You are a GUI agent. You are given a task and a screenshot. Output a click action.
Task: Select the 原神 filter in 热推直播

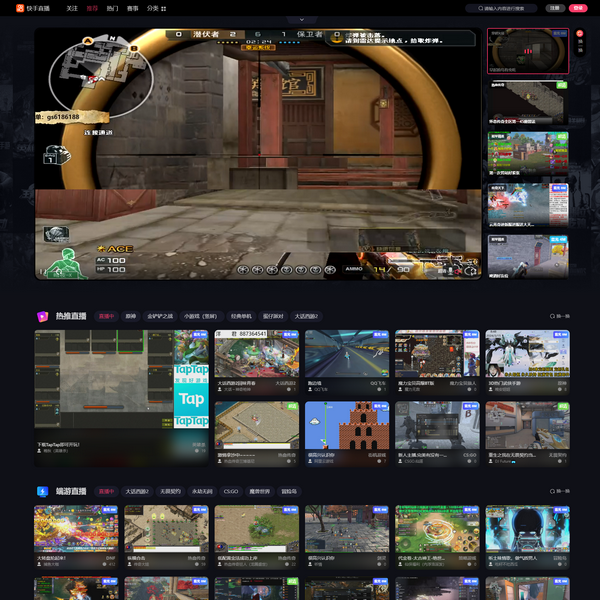(131, 316)
